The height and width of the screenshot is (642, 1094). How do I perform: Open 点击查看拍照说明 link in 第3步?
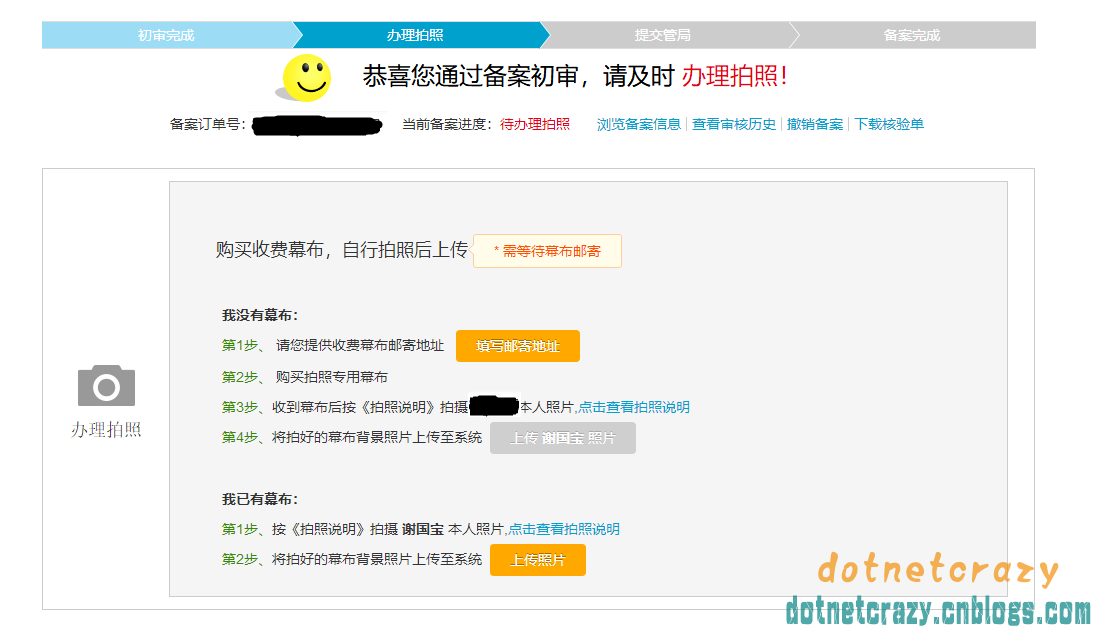tap(634, 407)
